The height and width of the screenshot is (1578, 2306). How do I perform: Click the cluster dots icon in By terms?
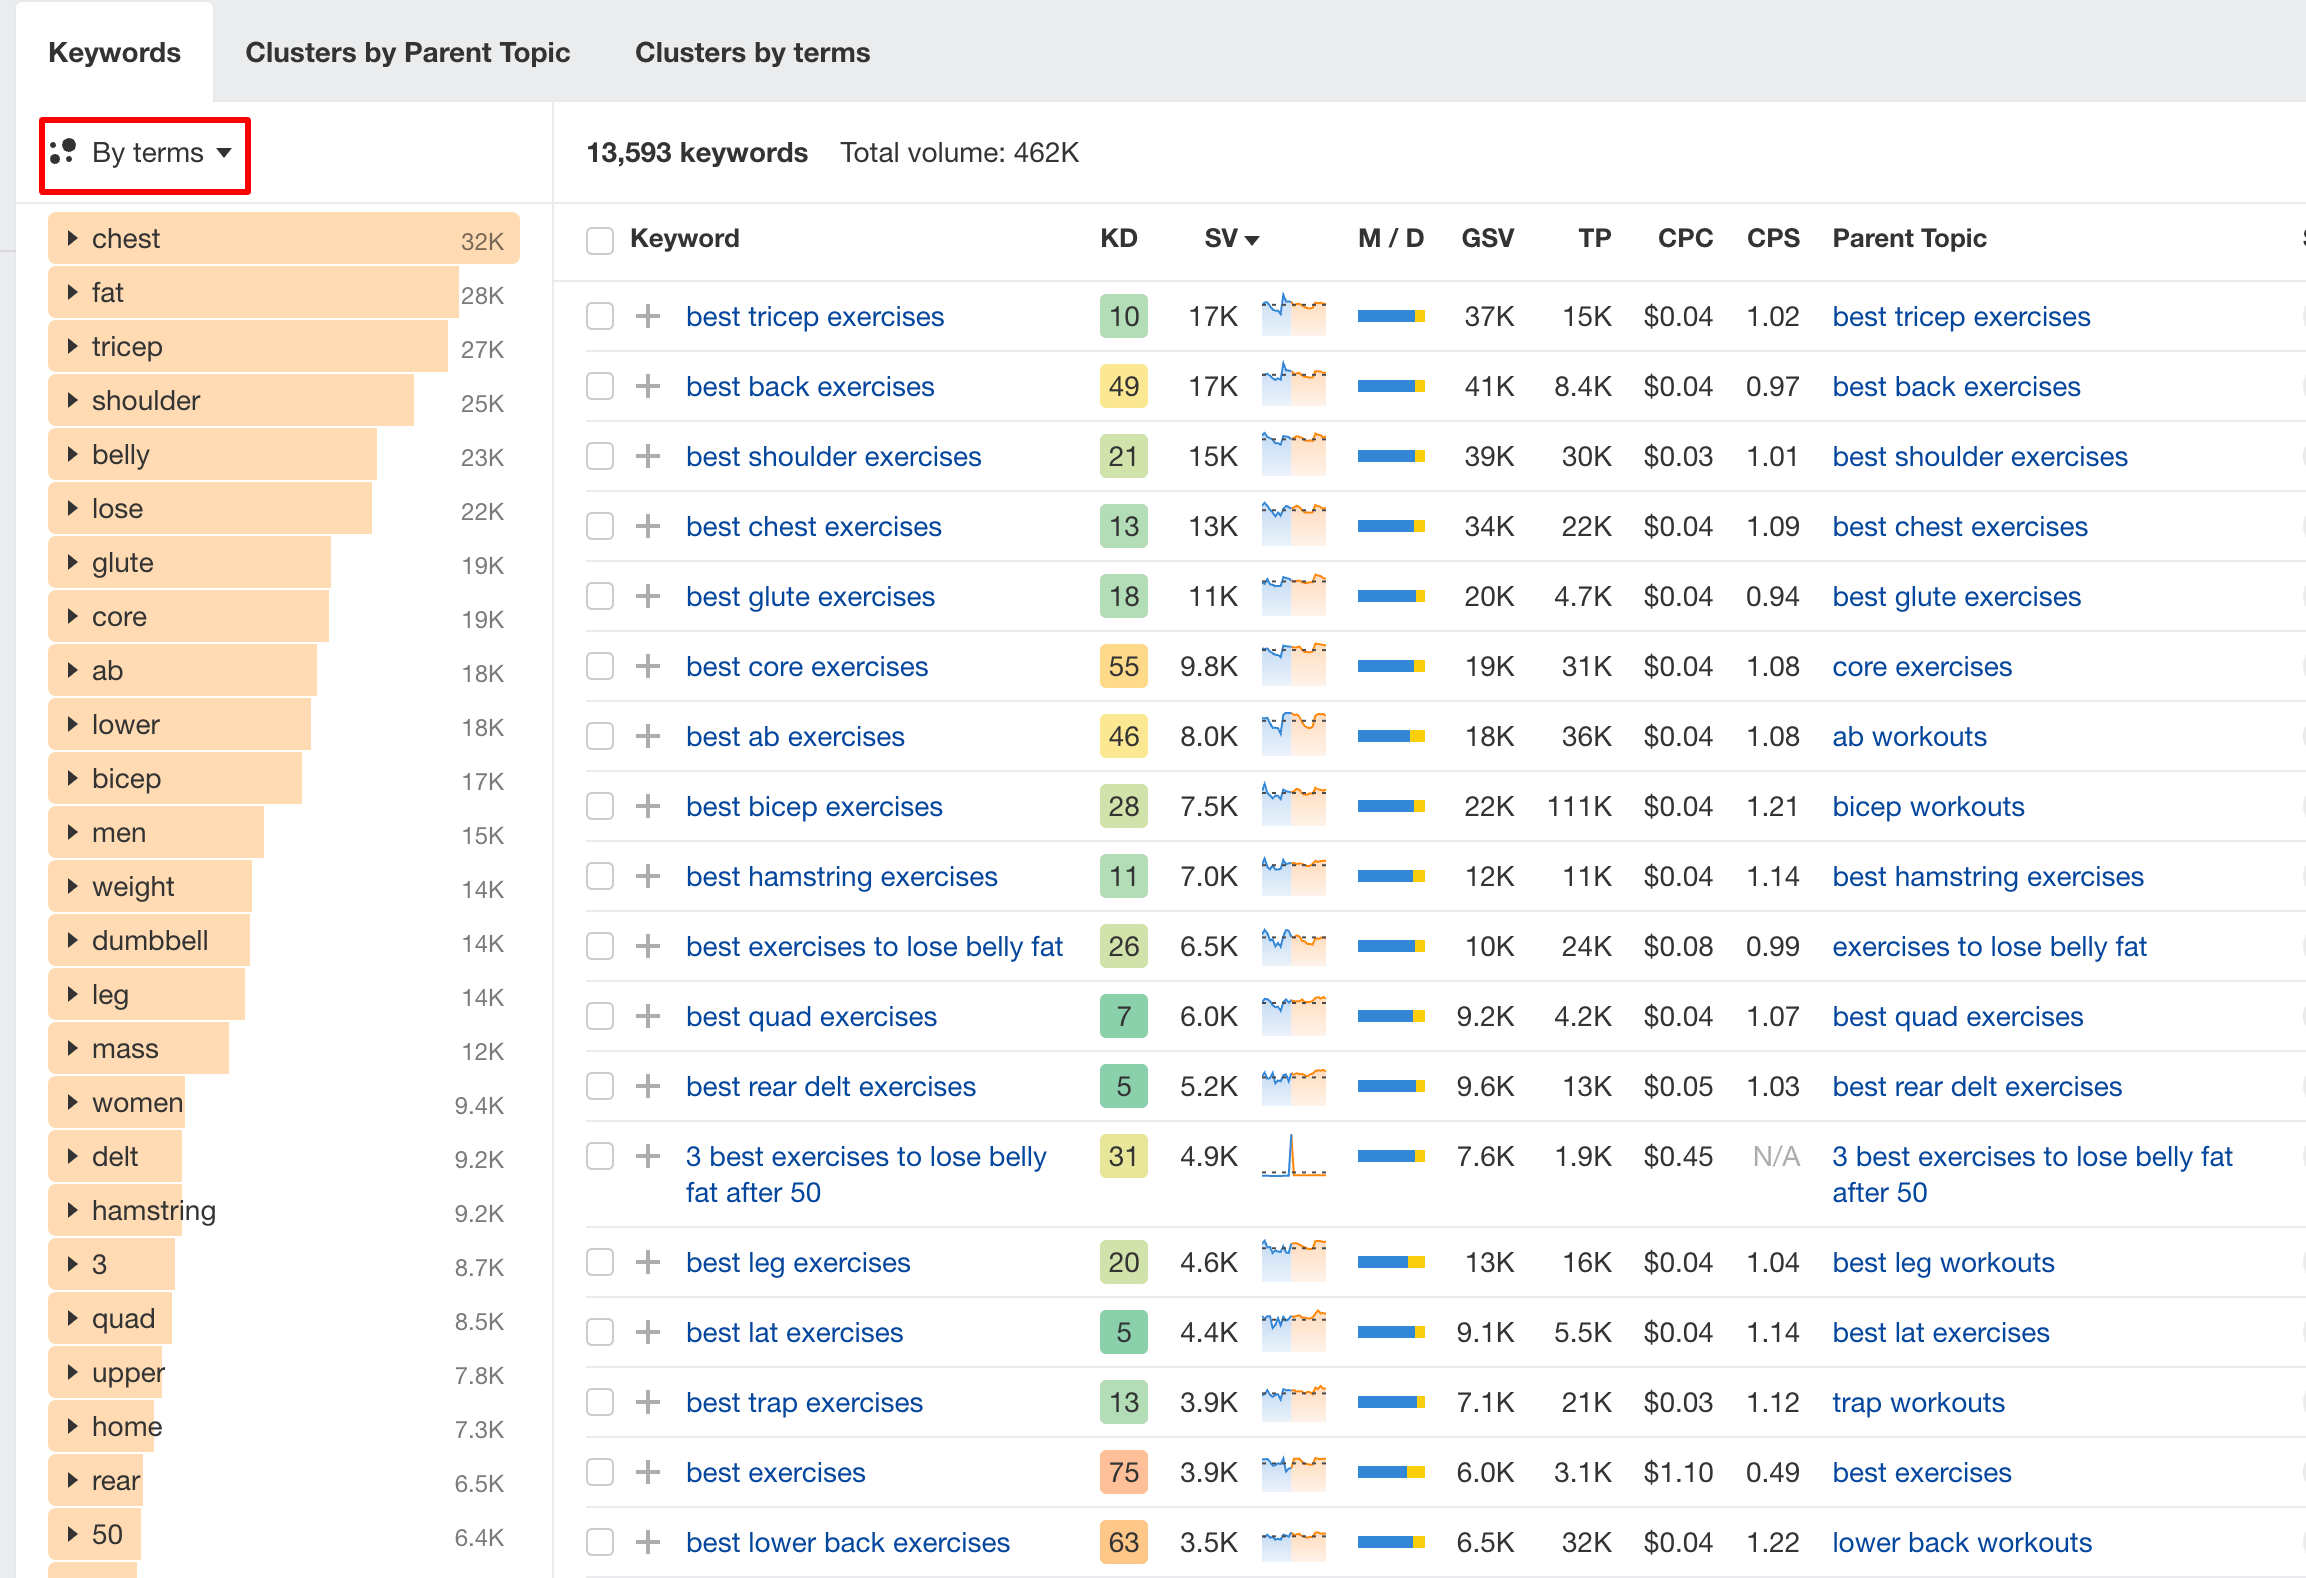click(63, 152)
